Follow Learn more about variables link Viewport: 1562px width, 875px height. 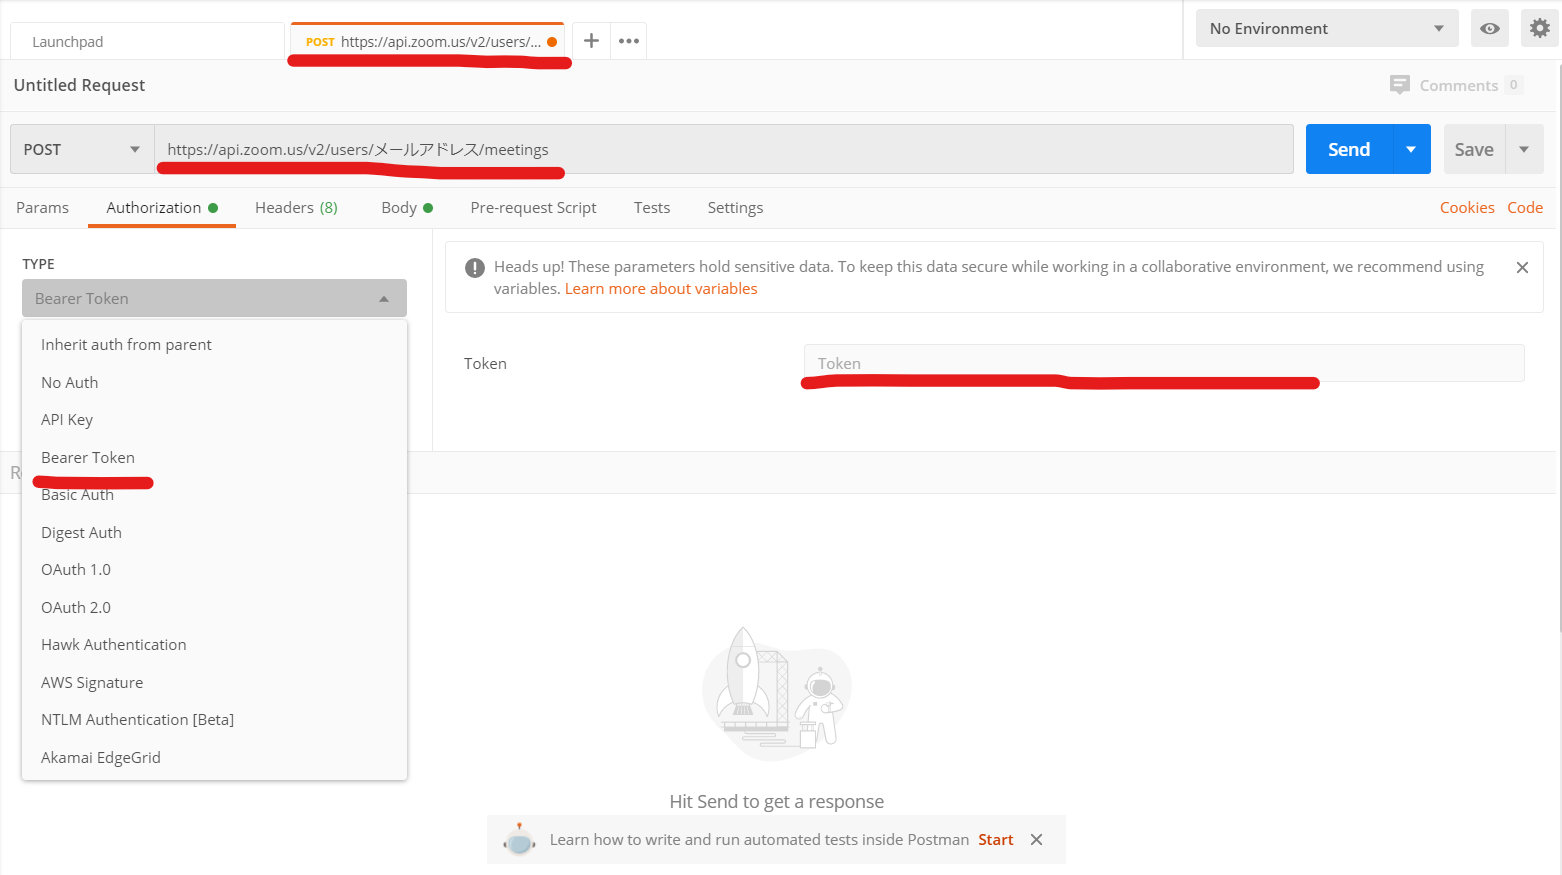[x=661, y=289]
